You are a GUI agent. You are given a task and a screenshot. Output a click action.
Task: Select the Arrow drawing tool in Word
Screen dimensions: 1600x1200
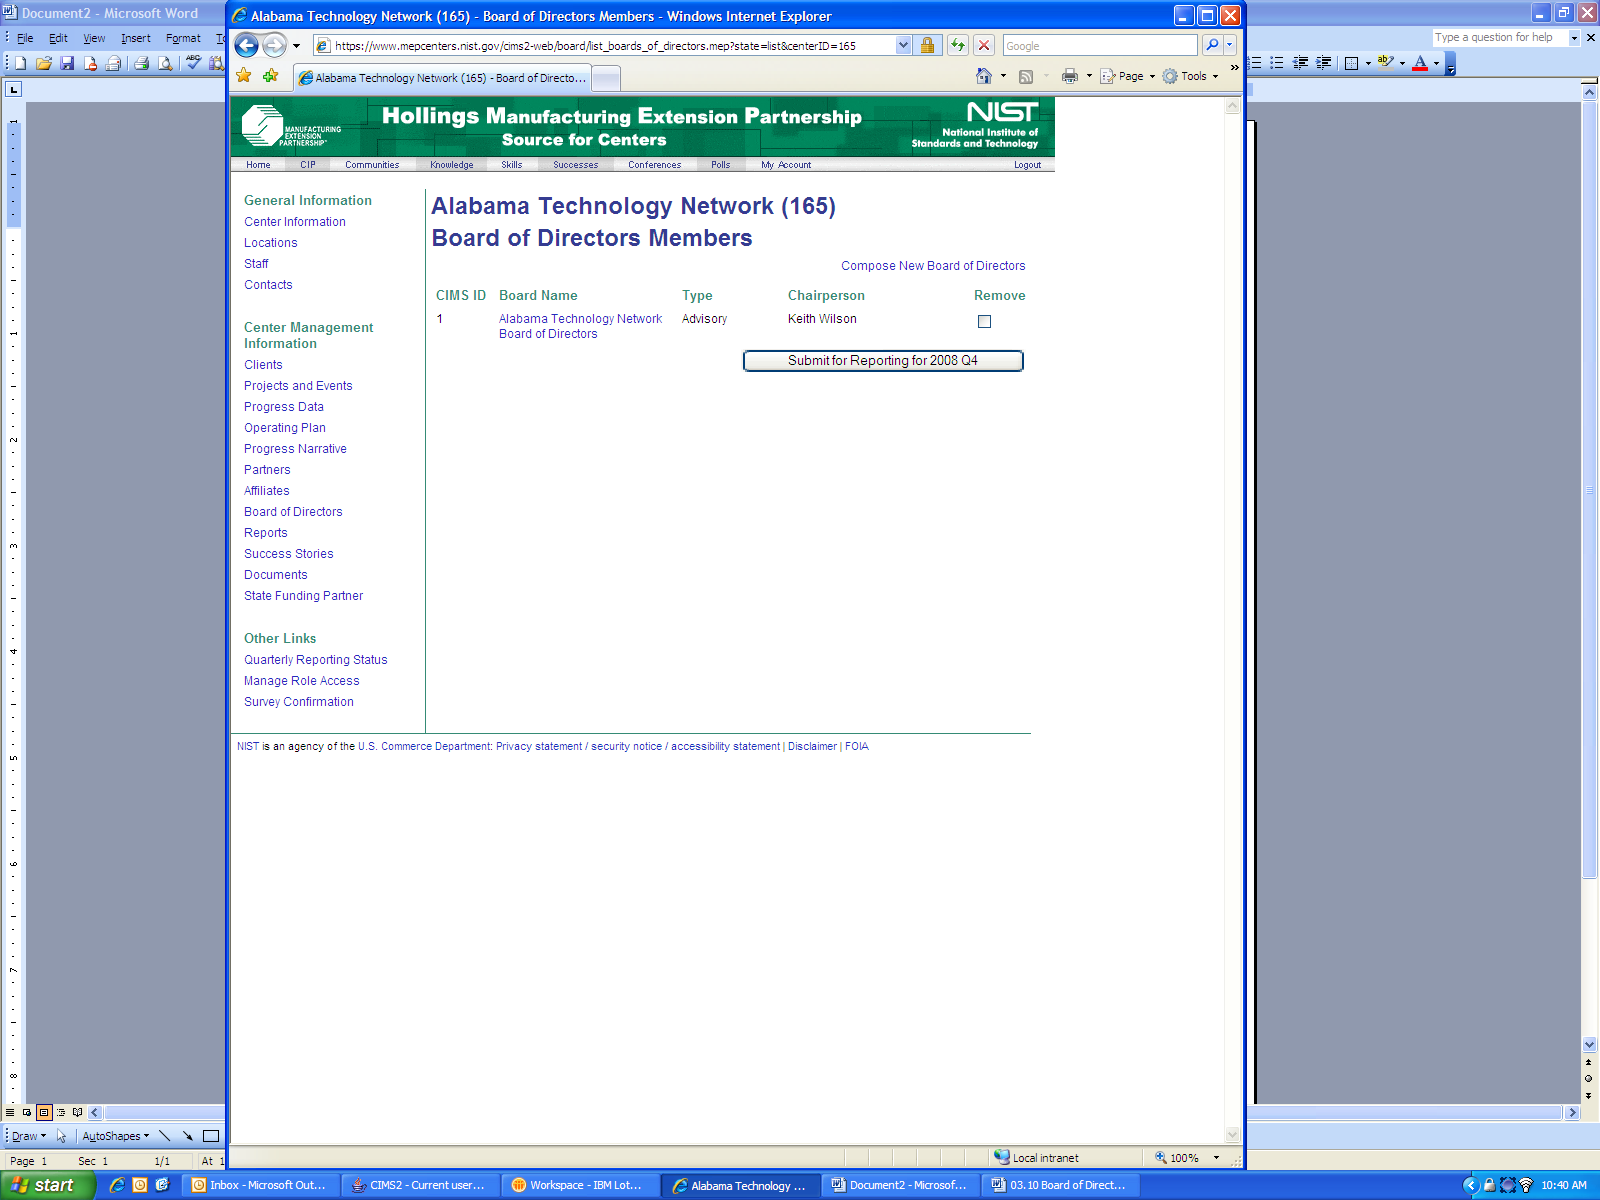pyautogui.click(x=188, y=1136)
